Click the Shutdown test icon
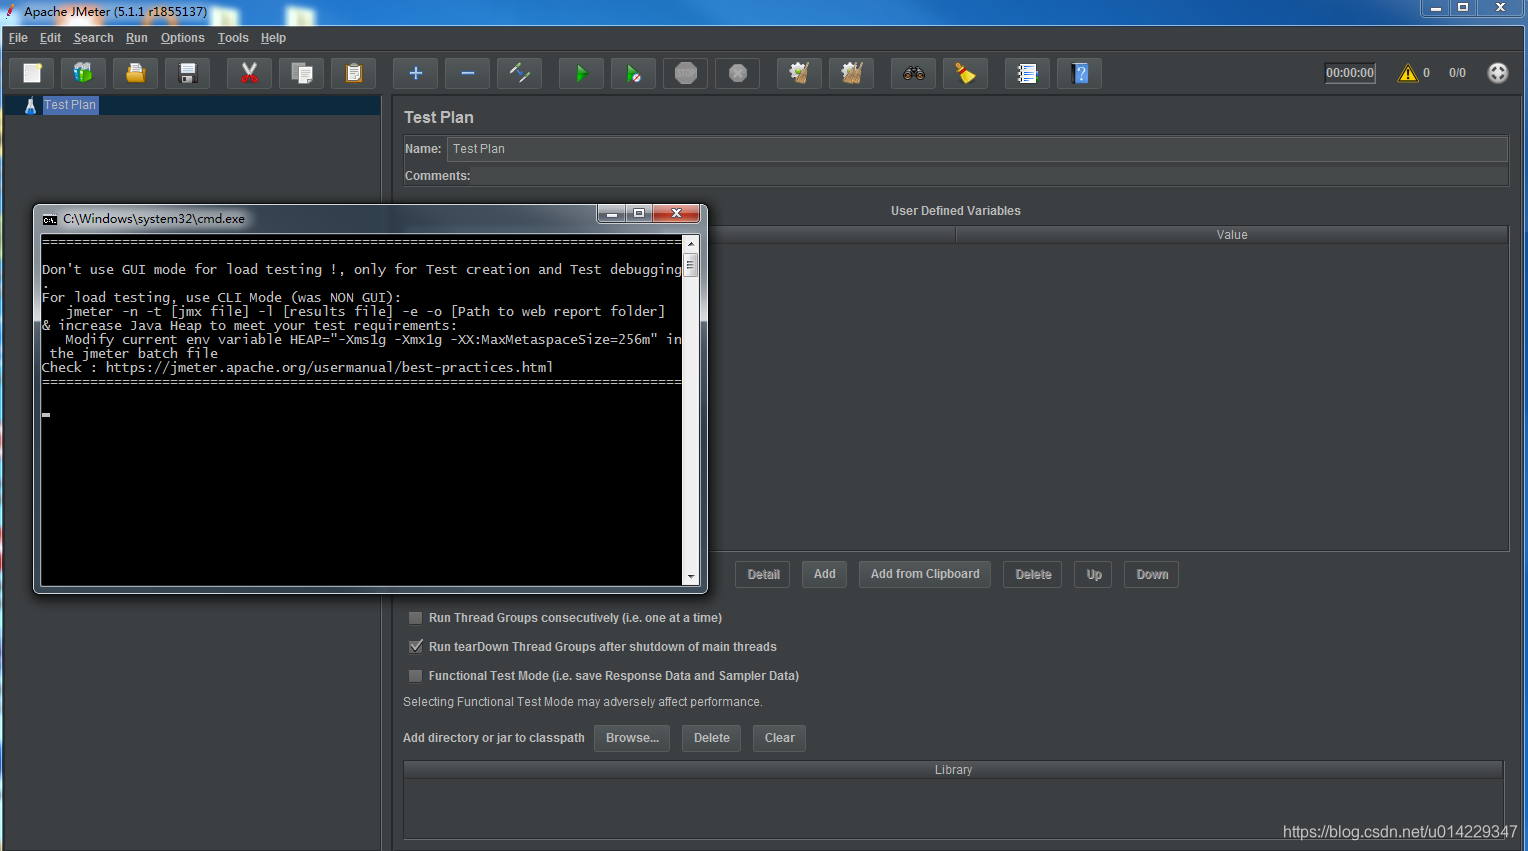Image resolution: width=1528 pixels, height=851 pixels. click(738, 73)
